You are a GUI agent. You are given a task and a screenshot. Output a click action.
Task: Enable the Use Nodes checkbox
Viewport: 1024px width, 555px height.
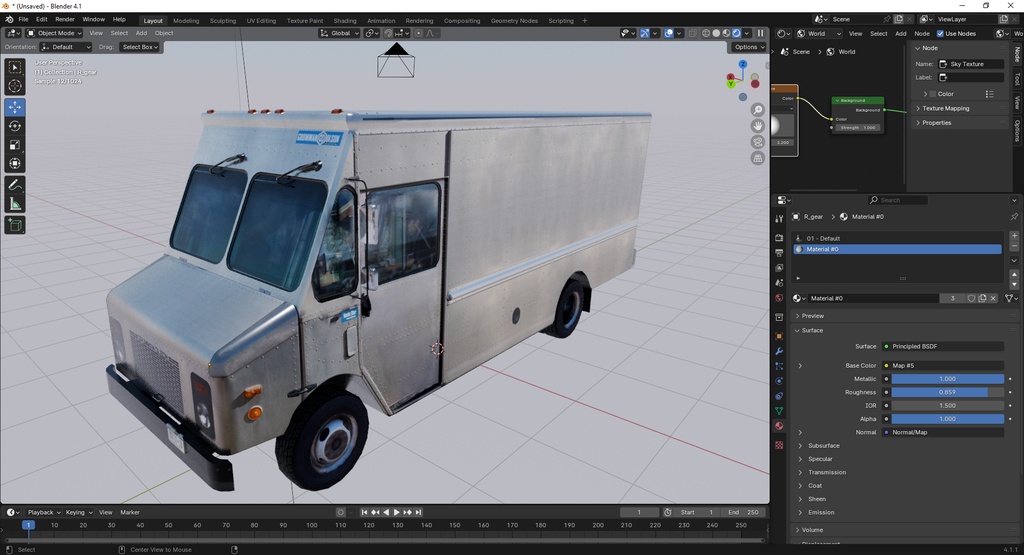pyautogui.click(x=940, y=33)
